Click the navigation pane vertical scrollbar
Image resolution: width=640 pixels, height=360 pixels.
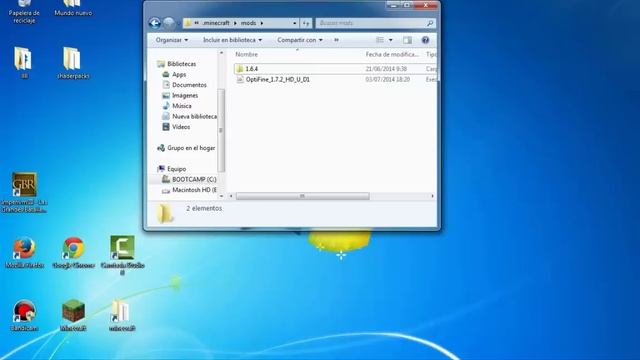coord(221,130)
